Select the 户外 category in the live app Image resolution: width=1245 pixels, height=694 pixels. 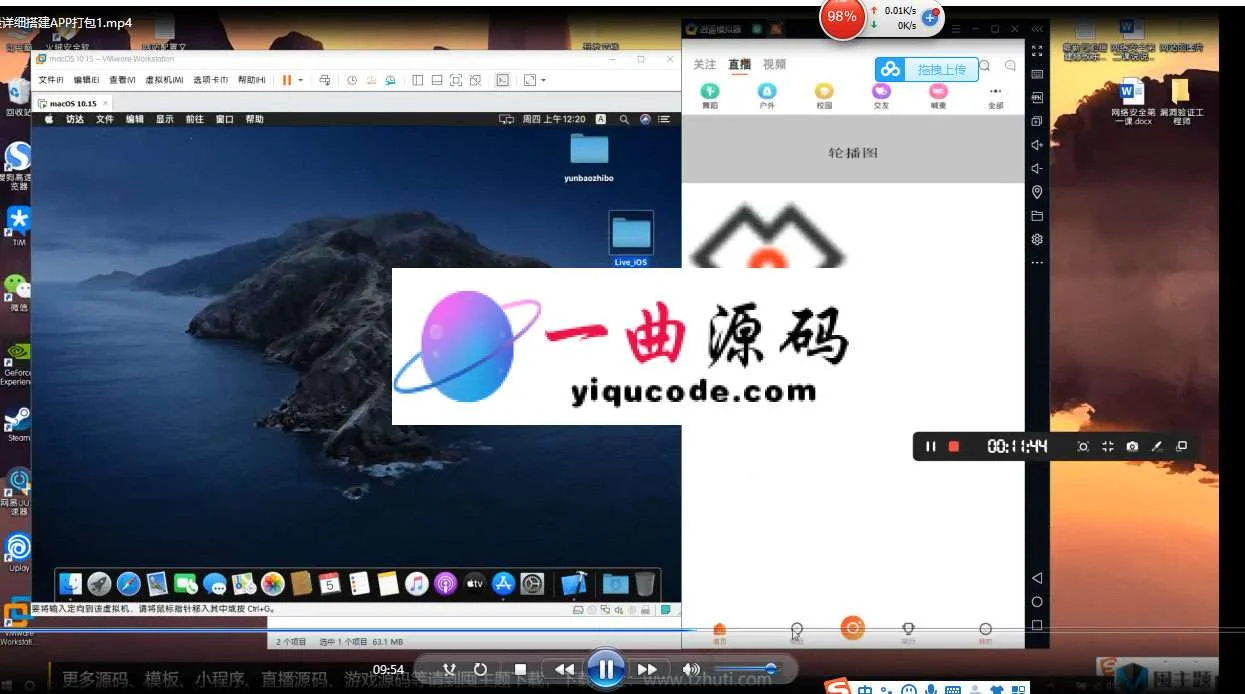pos(767,96)
